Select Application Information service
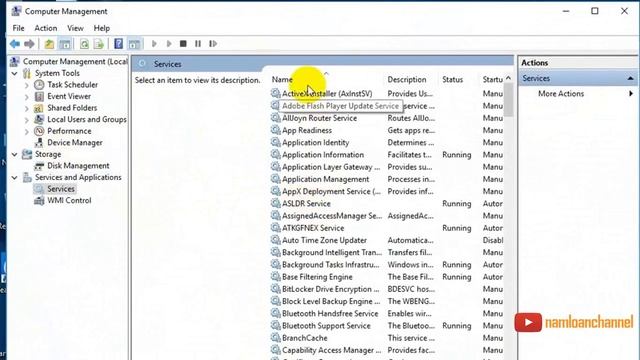This screenshot has width=640, height=360. (323, 155)
